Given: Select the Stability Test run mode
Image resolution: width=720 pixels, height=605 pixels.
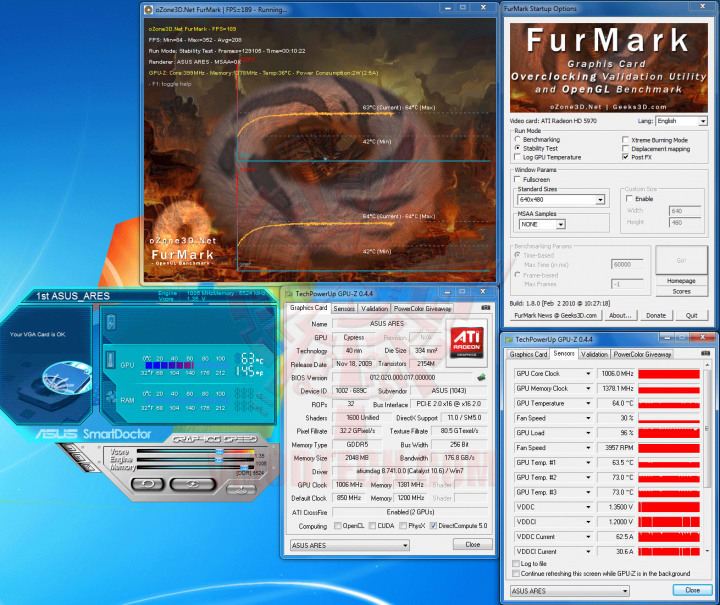Looking at the screenshot, I should pyautogui.click(x=518, y=148).
